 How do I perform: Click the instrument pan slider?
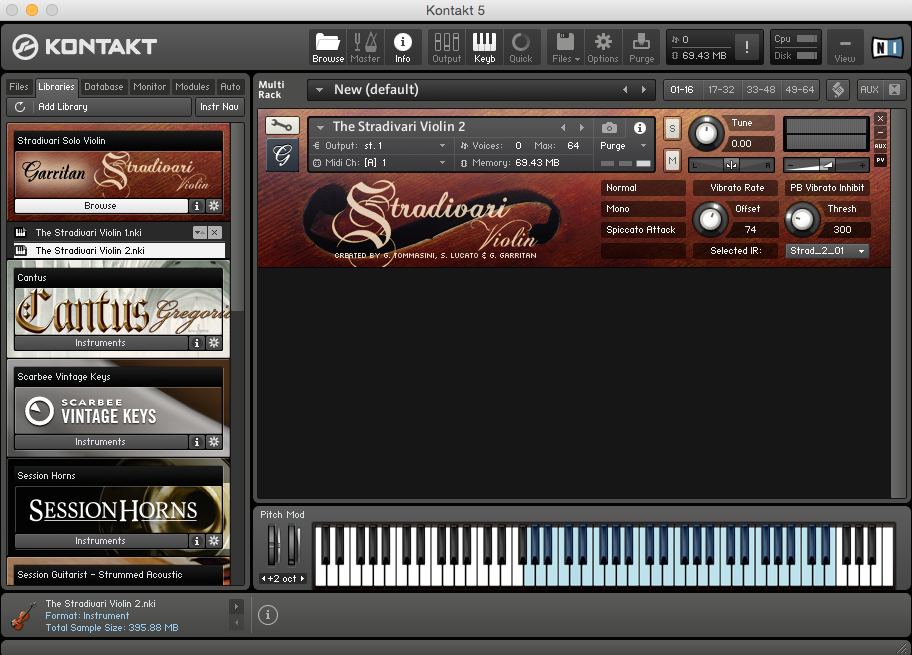pos(731,165)
